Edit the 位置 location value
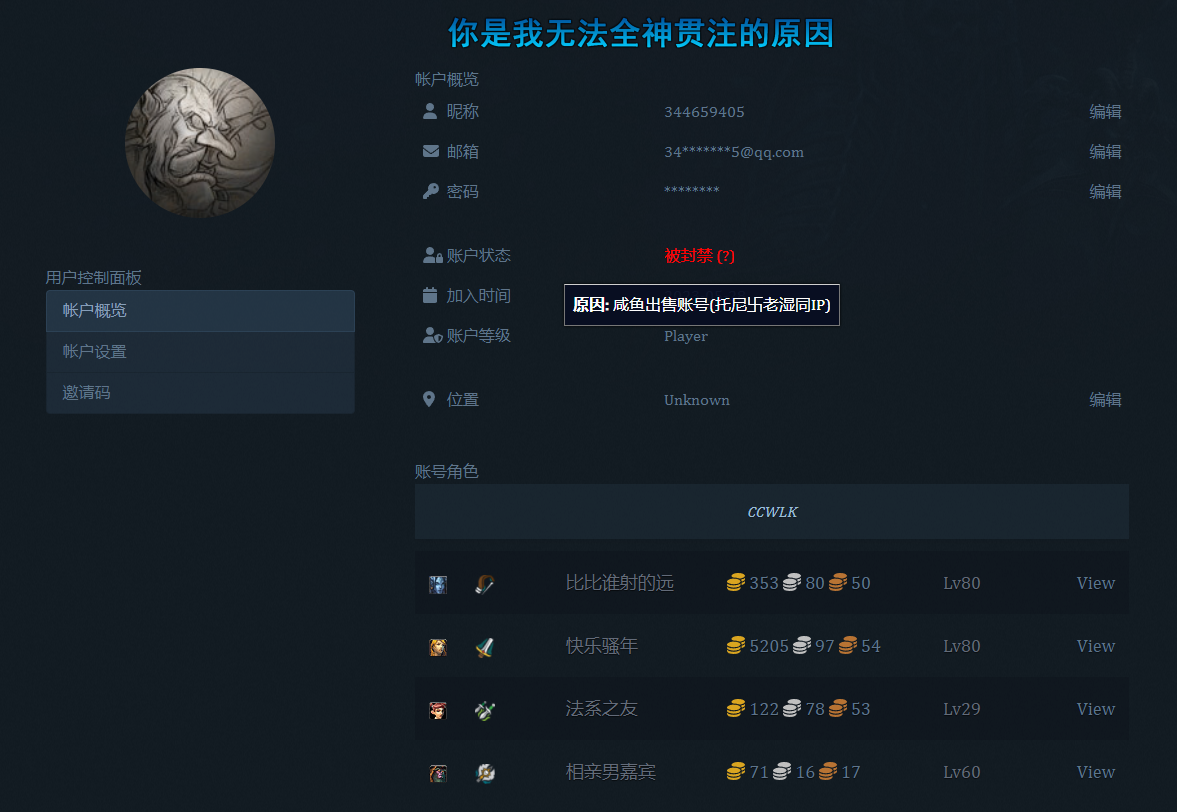This screenshot has height=812, width=1177. [1105, 400]
